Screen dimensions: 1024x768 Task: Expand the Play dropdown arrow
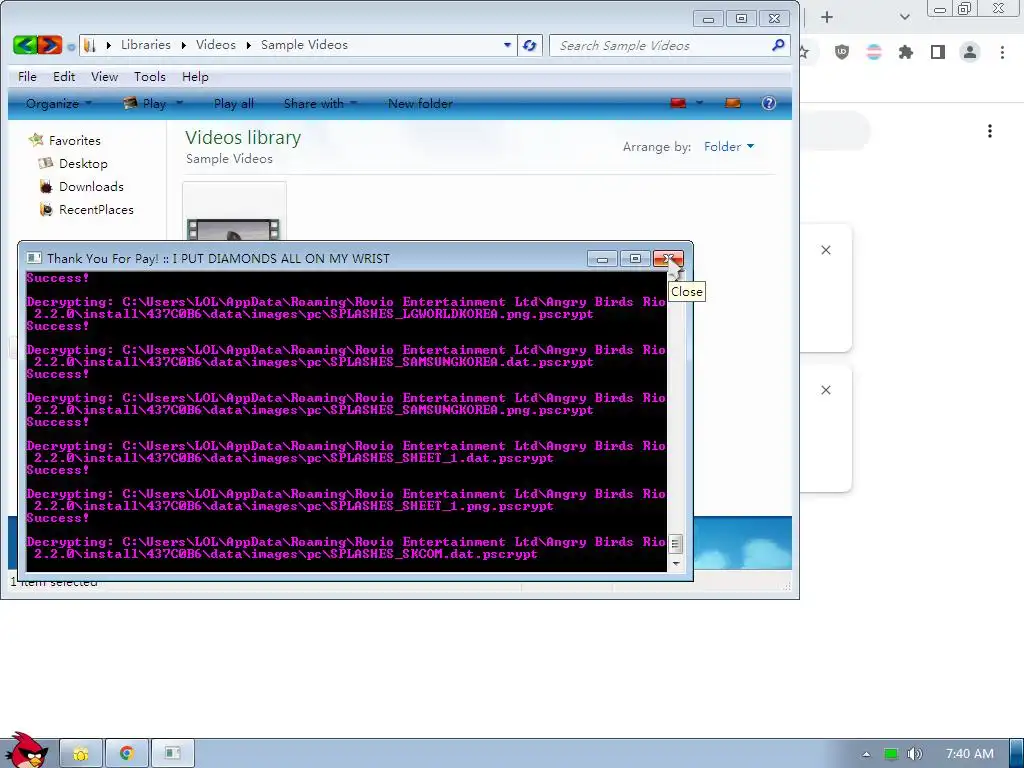[180, 103]
